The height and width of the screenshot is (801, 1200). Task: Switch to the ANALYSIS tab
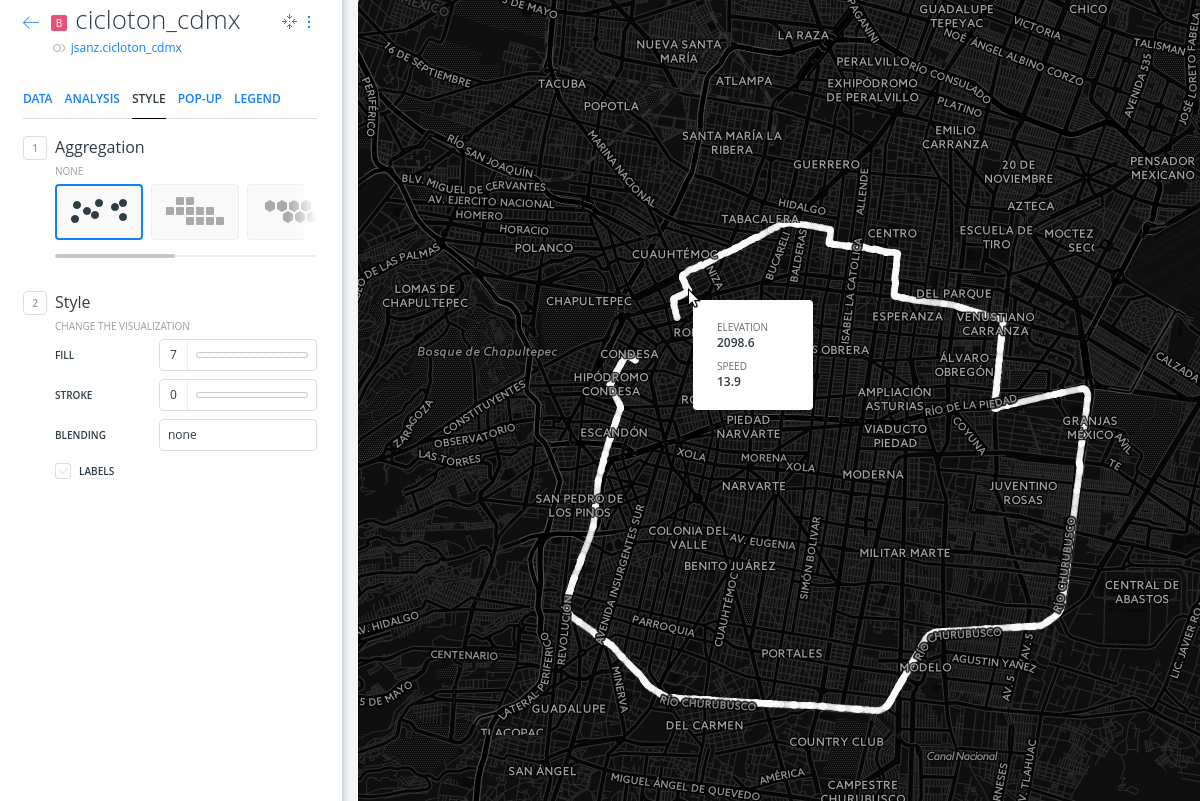pos(92,99)
